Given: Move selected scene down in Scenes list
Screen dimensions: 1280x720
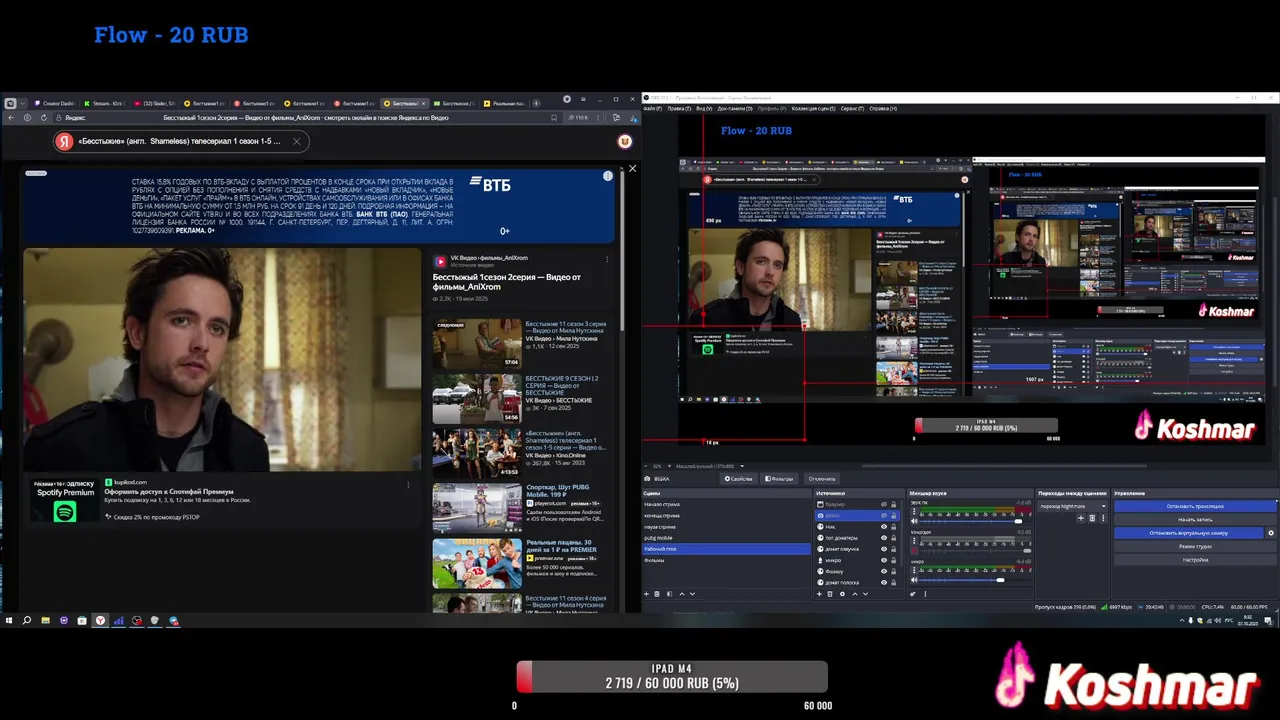Looking at the screenshot, I should [692, 593].
